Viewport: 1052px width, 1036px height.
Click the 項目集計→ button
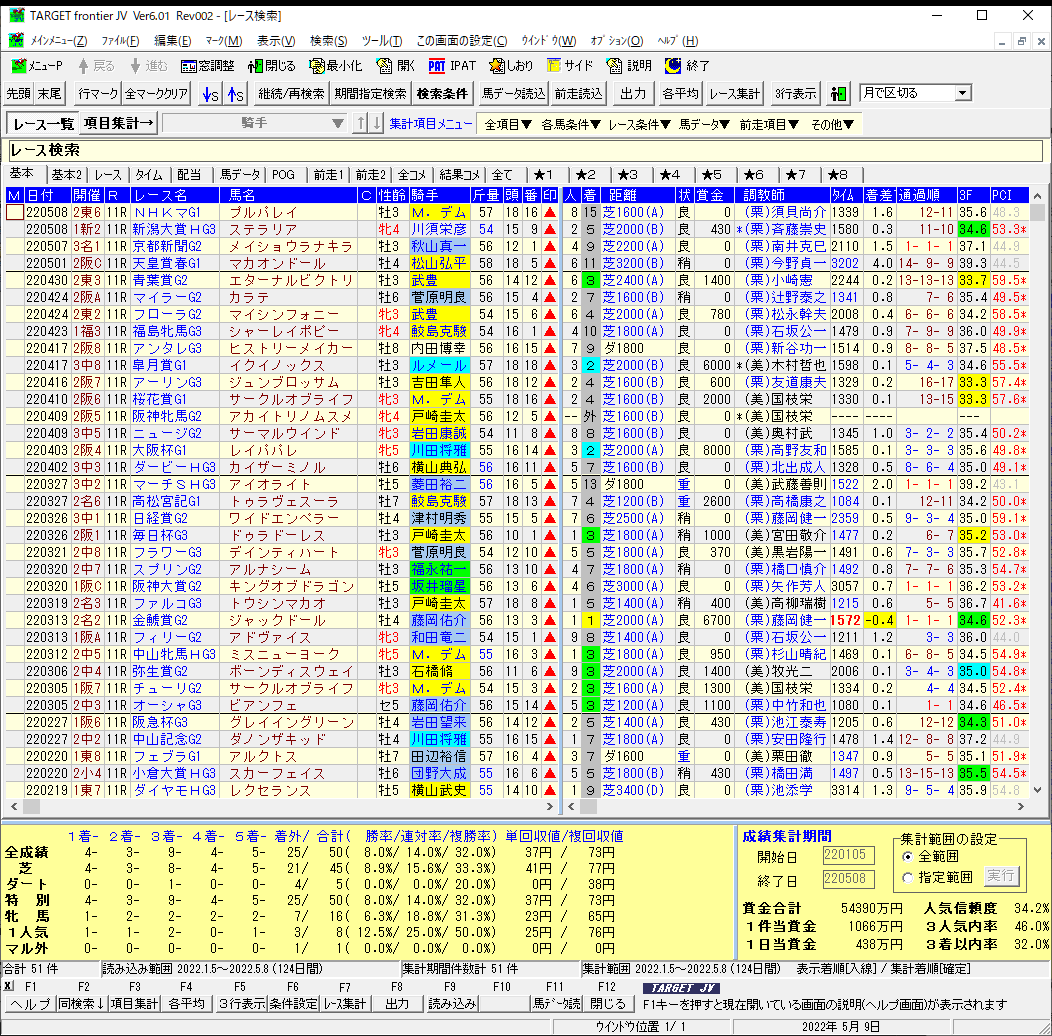pos(119,123)
